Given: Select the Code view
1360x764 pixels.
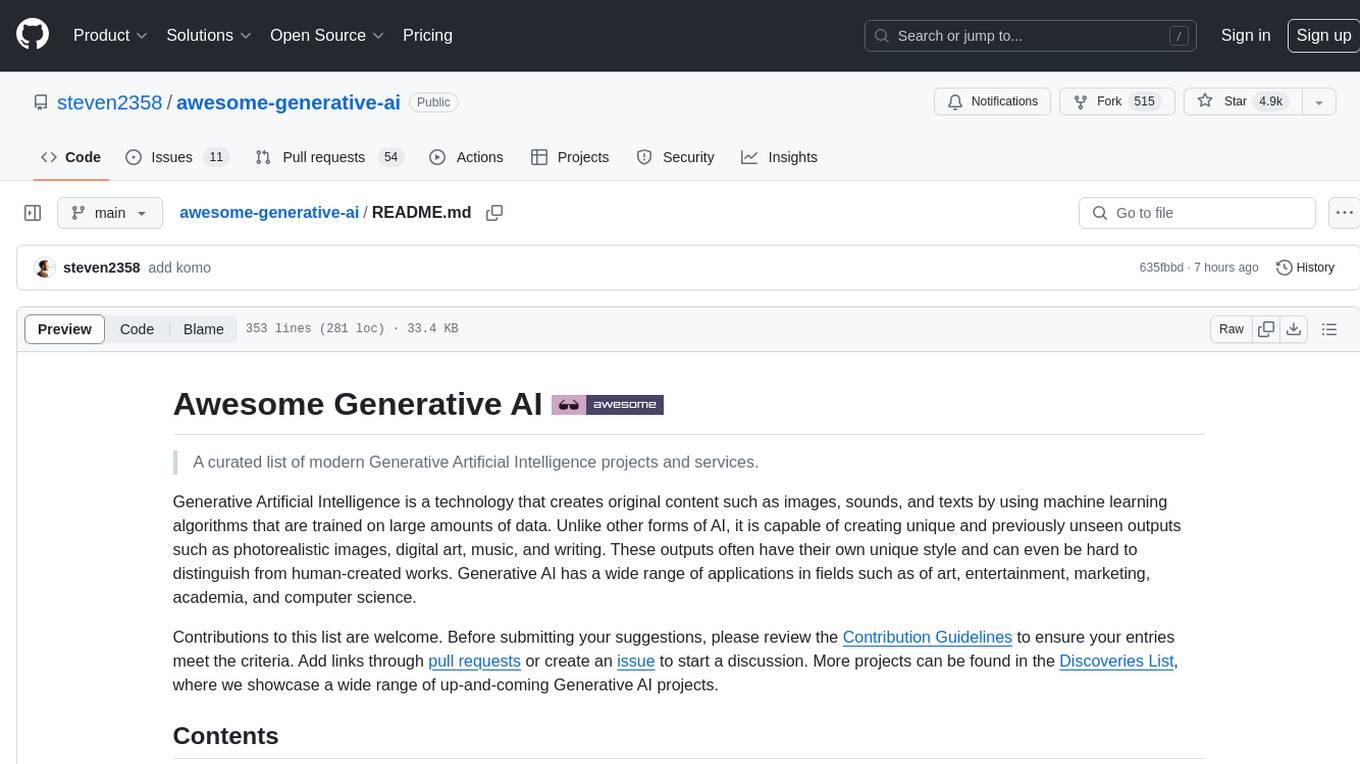Looking at the screenshot, I should pos(137,329).
